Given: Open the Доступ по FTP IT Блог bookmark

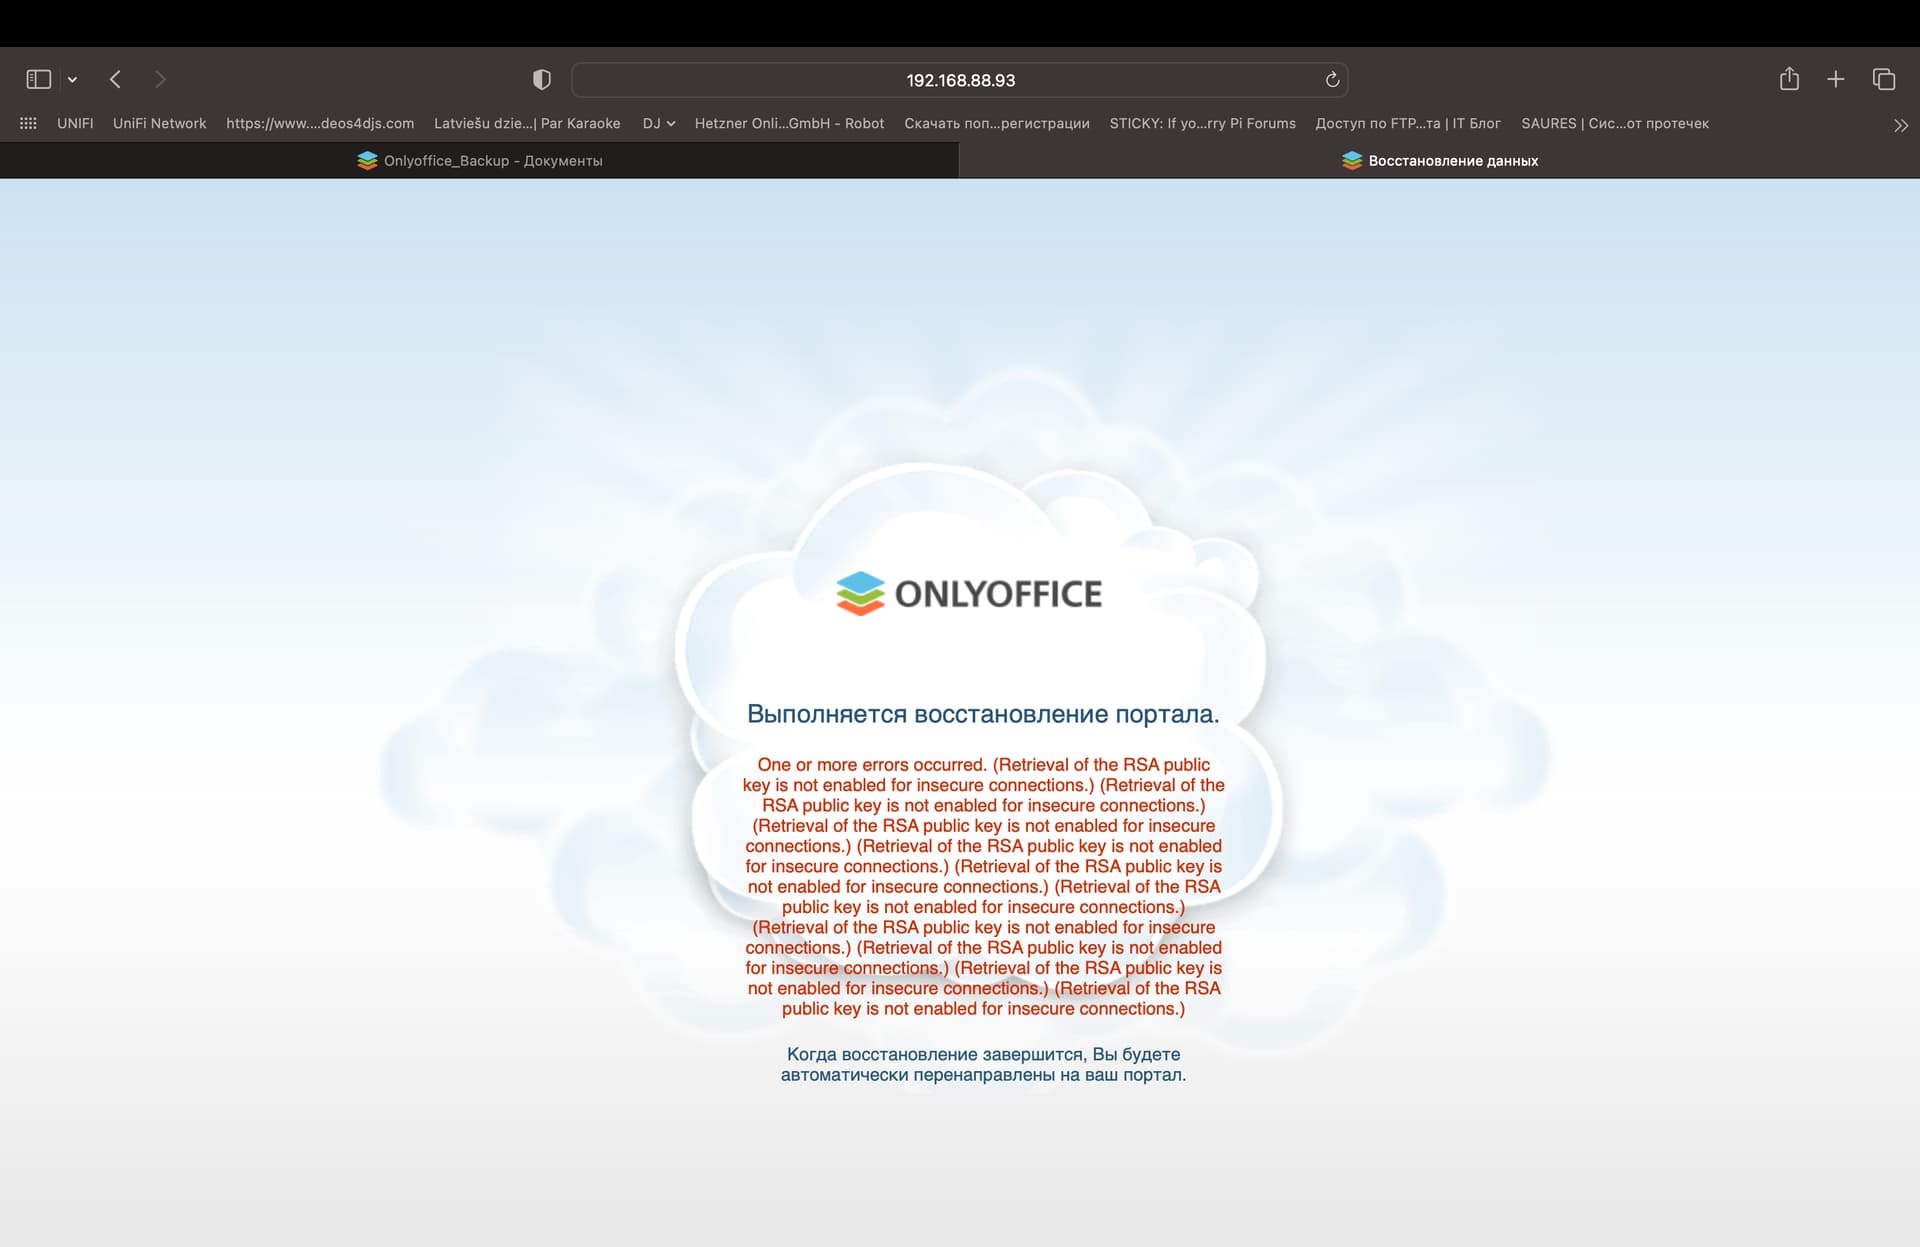Looking at the screenshot, I should point(1408,123).
